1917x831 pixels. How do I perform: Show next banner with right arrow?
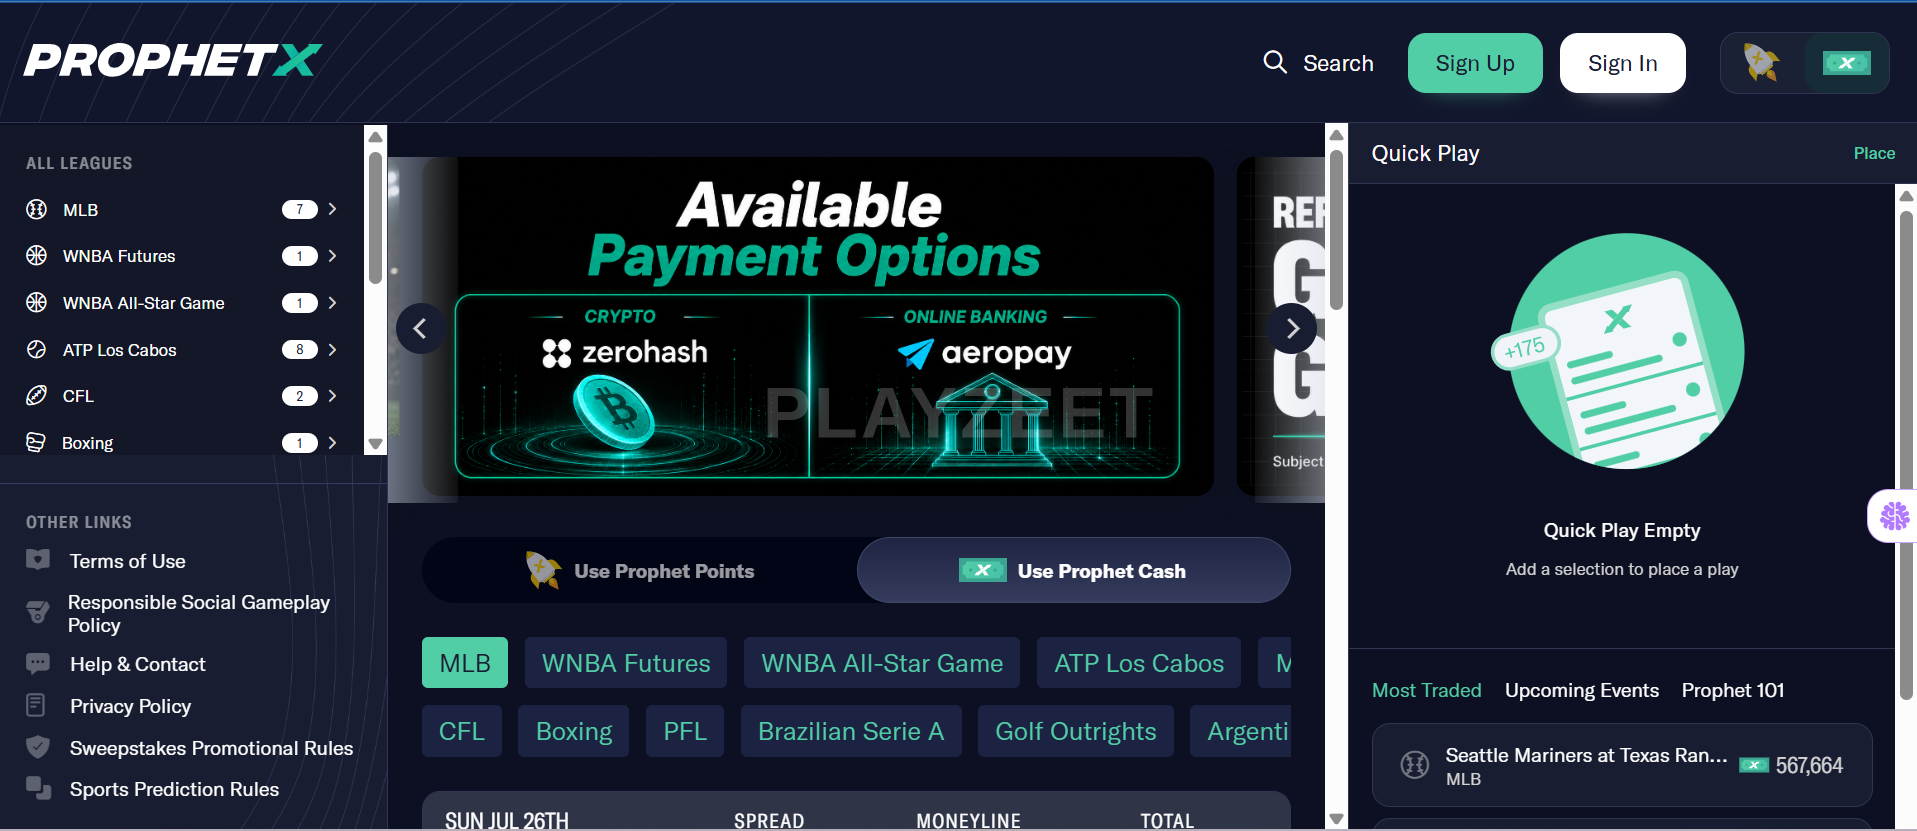click(1292, 328)
